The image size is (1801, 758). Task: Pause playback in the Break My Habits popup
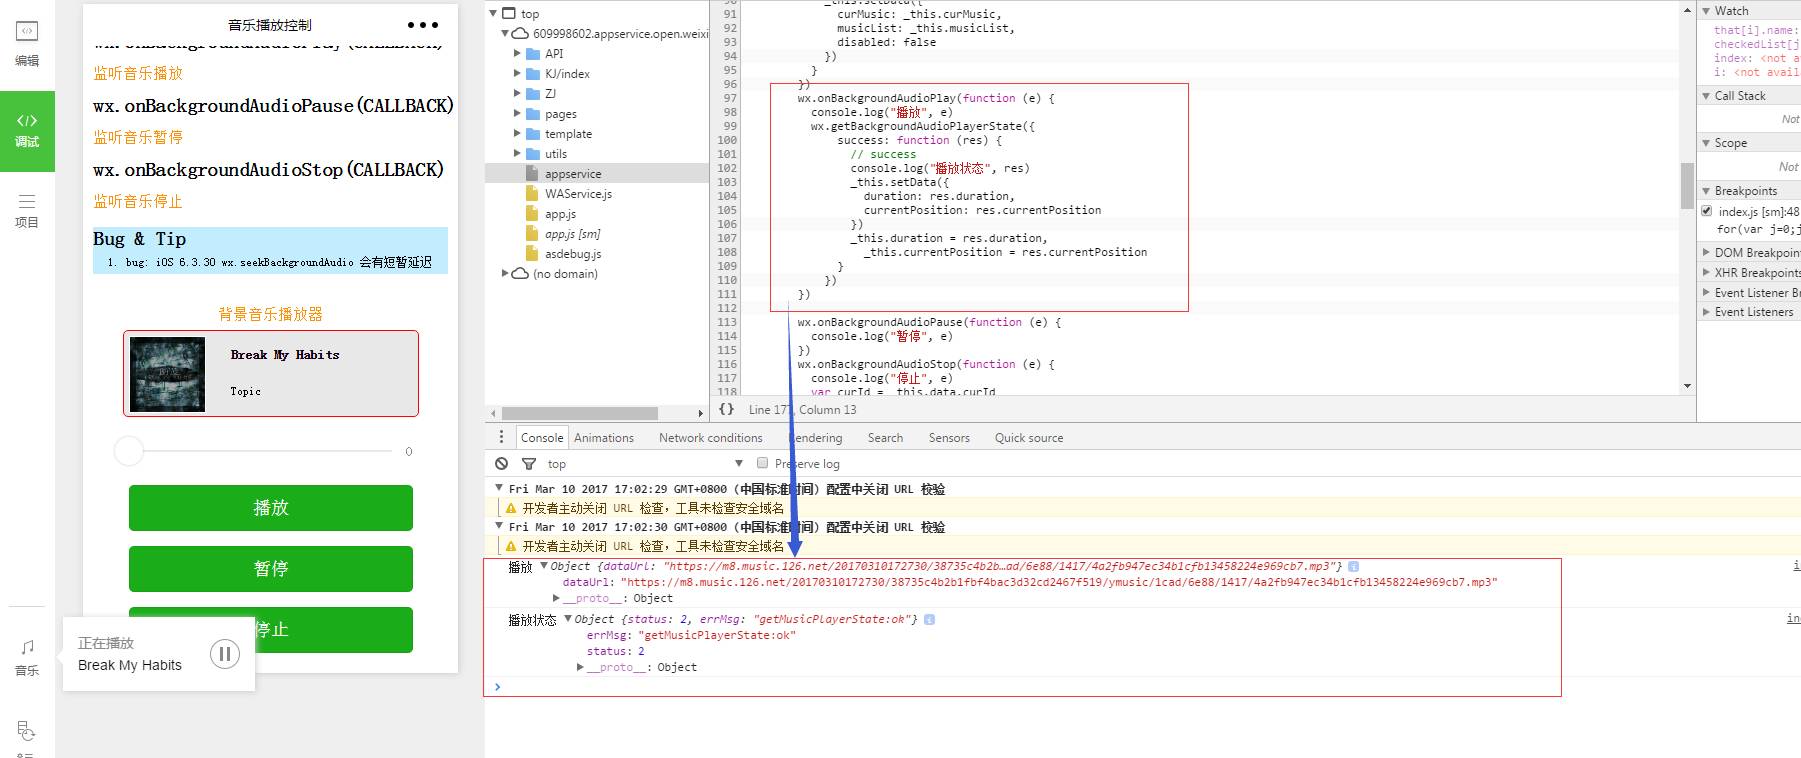coord(225,654)
